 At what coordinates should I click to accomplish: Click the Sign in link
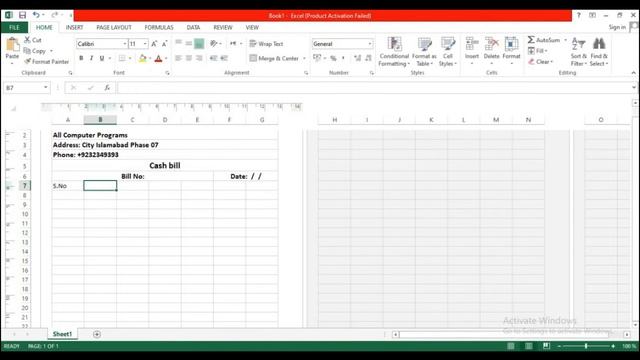(x=617, y=27)
